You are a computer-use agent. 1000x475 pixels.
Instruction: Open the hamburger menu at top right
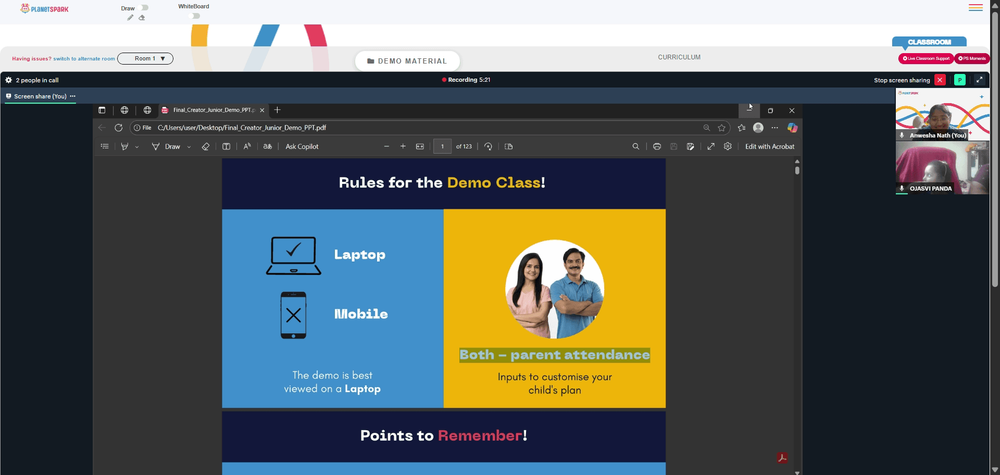(976, 8)
